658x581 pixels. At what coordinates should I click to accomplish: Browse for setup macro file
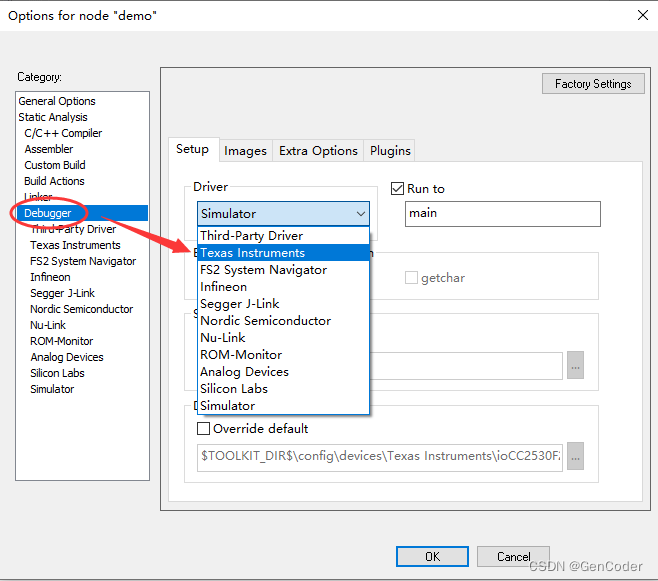[x=575, y=365]
